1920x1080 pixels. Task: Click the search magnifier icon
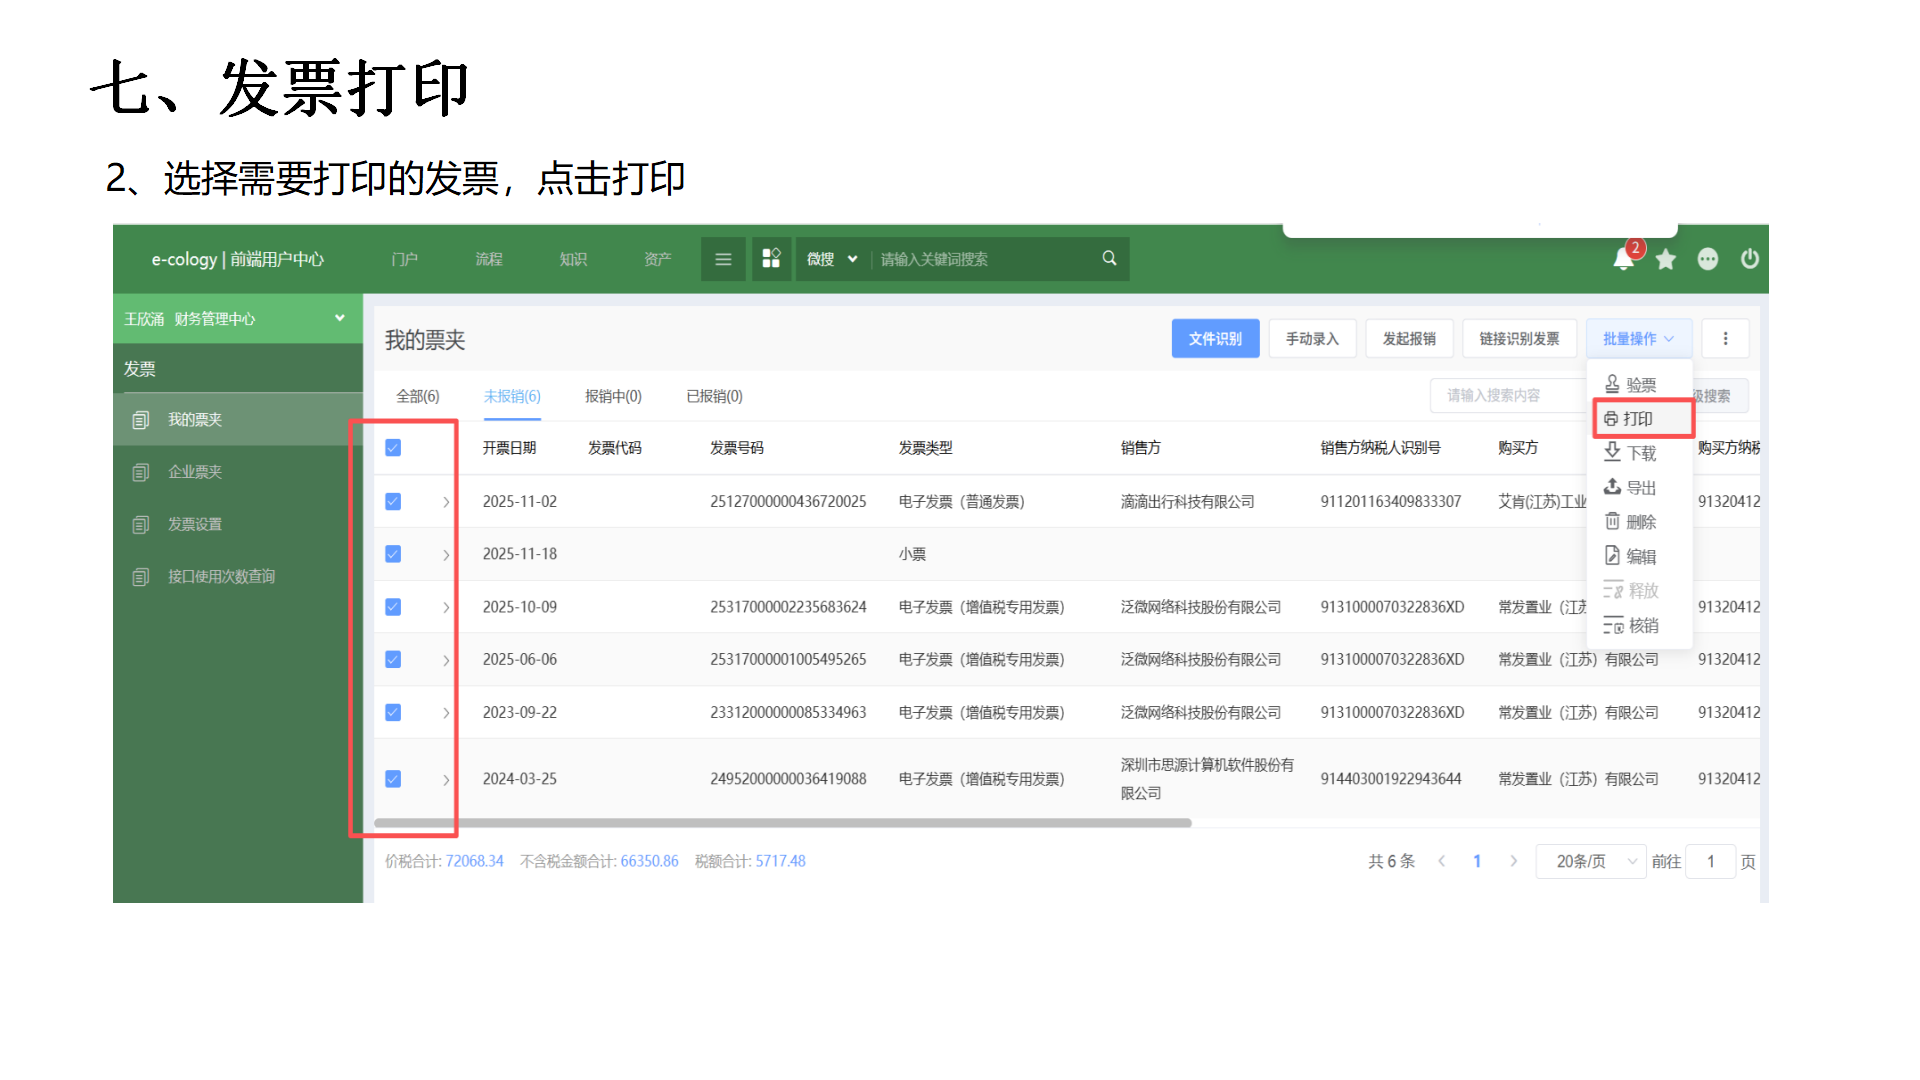[1109, 258]
